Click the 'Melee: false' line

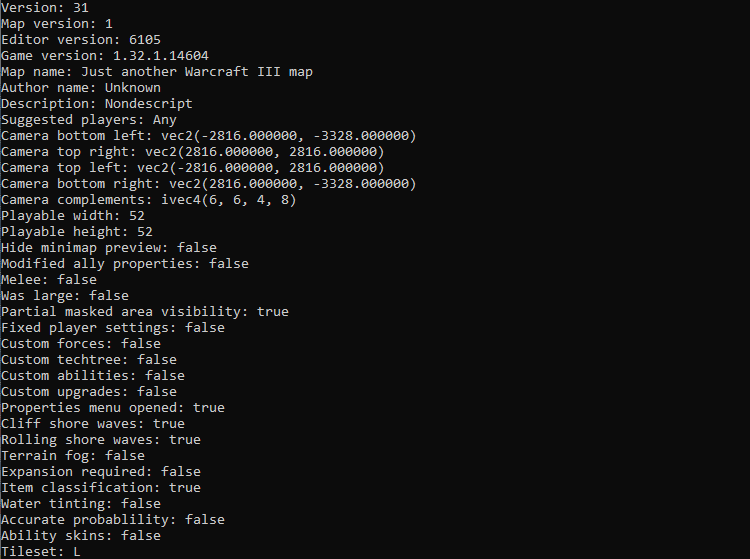point(49,280)
